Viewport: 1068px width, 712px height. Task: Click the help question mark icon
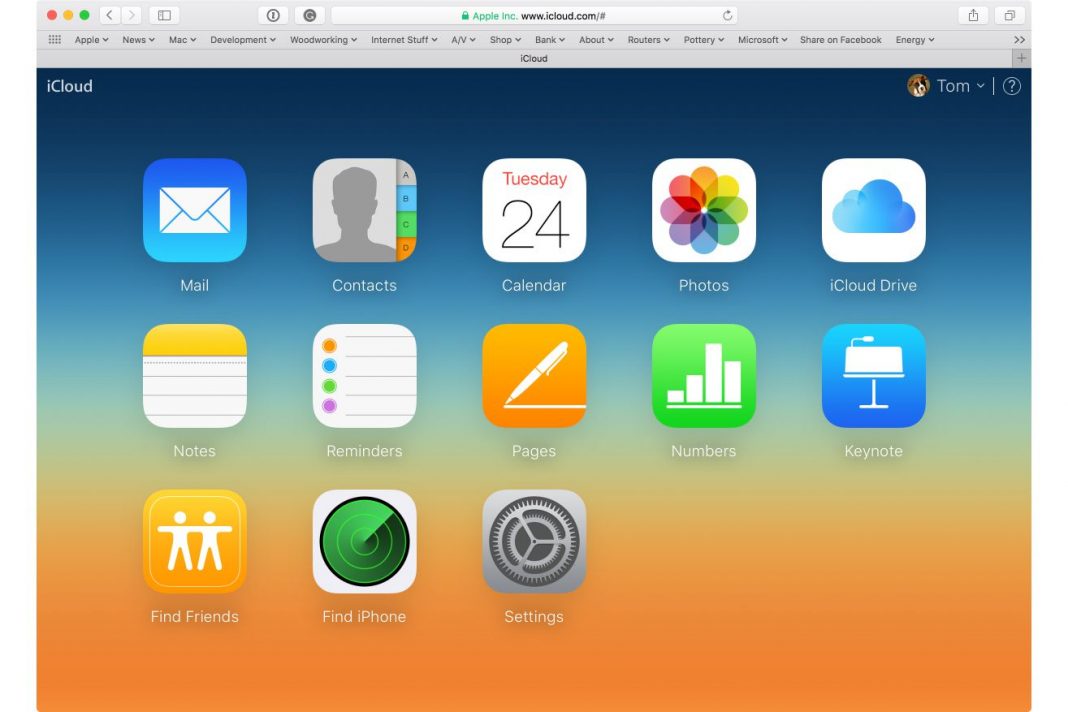[x=1011, y=87]
